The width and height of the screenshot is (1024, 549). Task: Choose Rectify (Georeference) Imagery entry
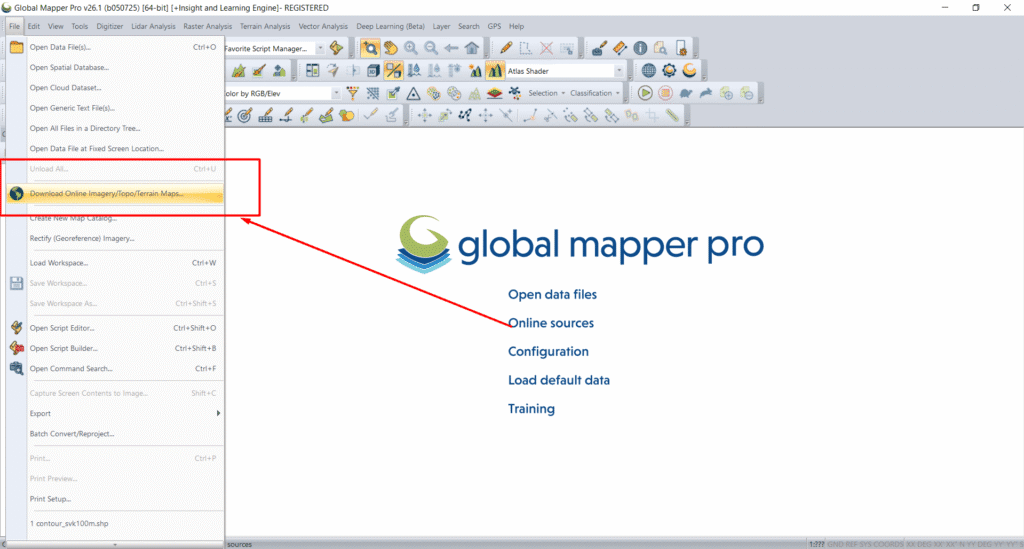[115, 238]
